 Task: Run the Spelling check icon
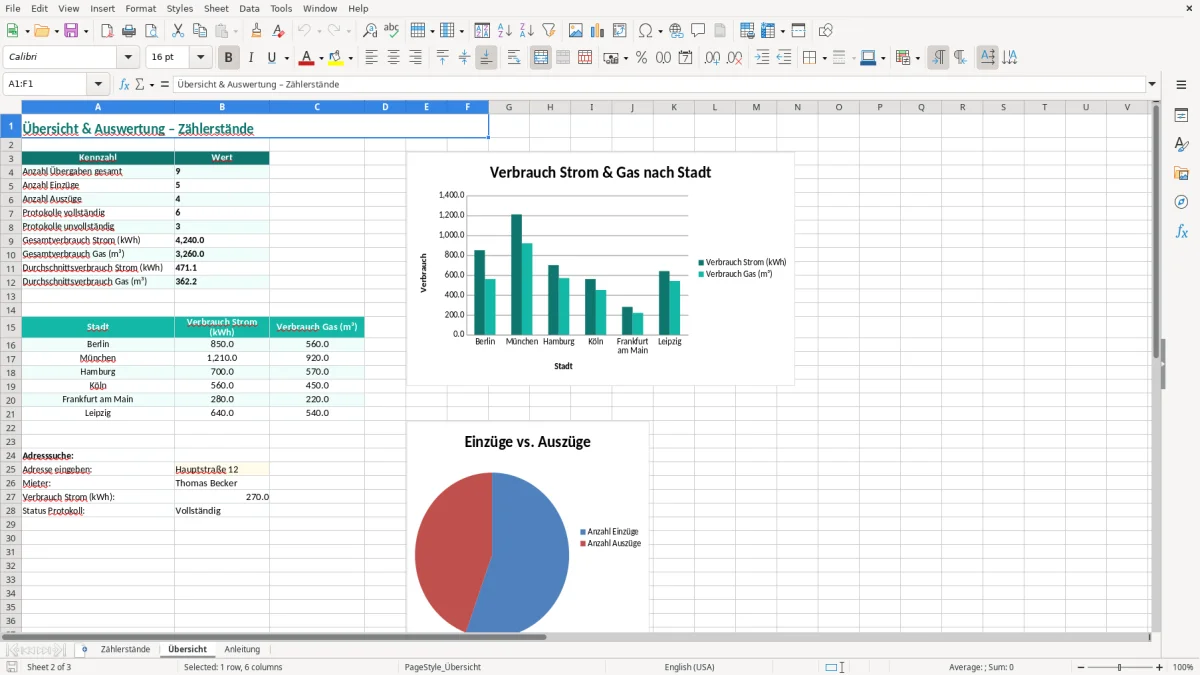[x=392, y=31]
